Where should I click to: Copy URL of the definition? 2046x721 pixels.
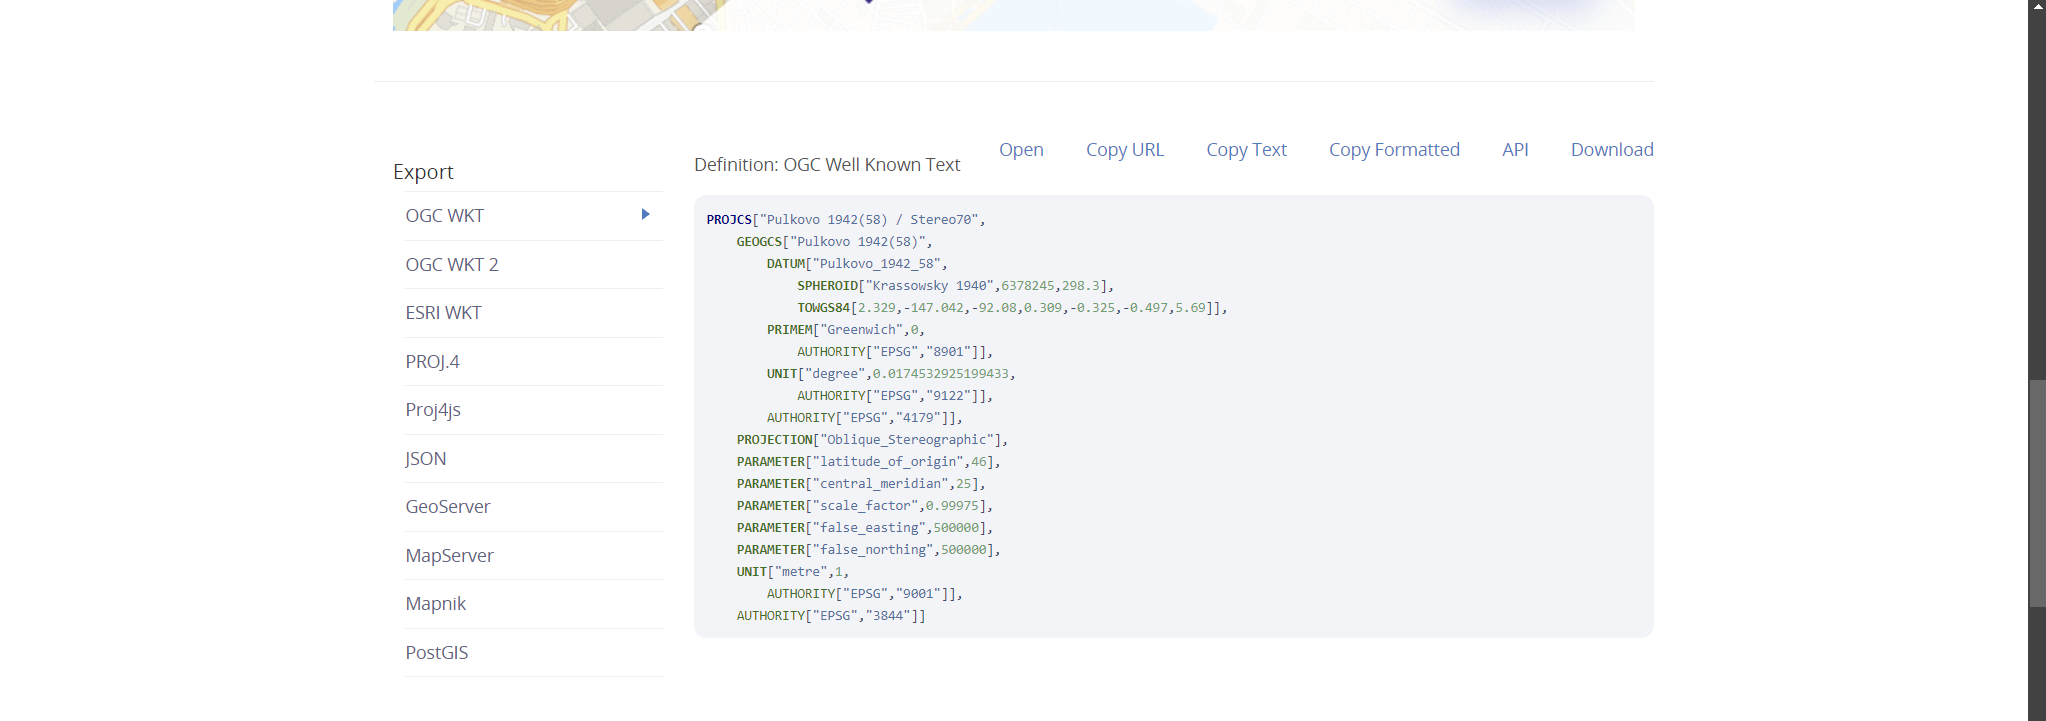[1125, 150]
